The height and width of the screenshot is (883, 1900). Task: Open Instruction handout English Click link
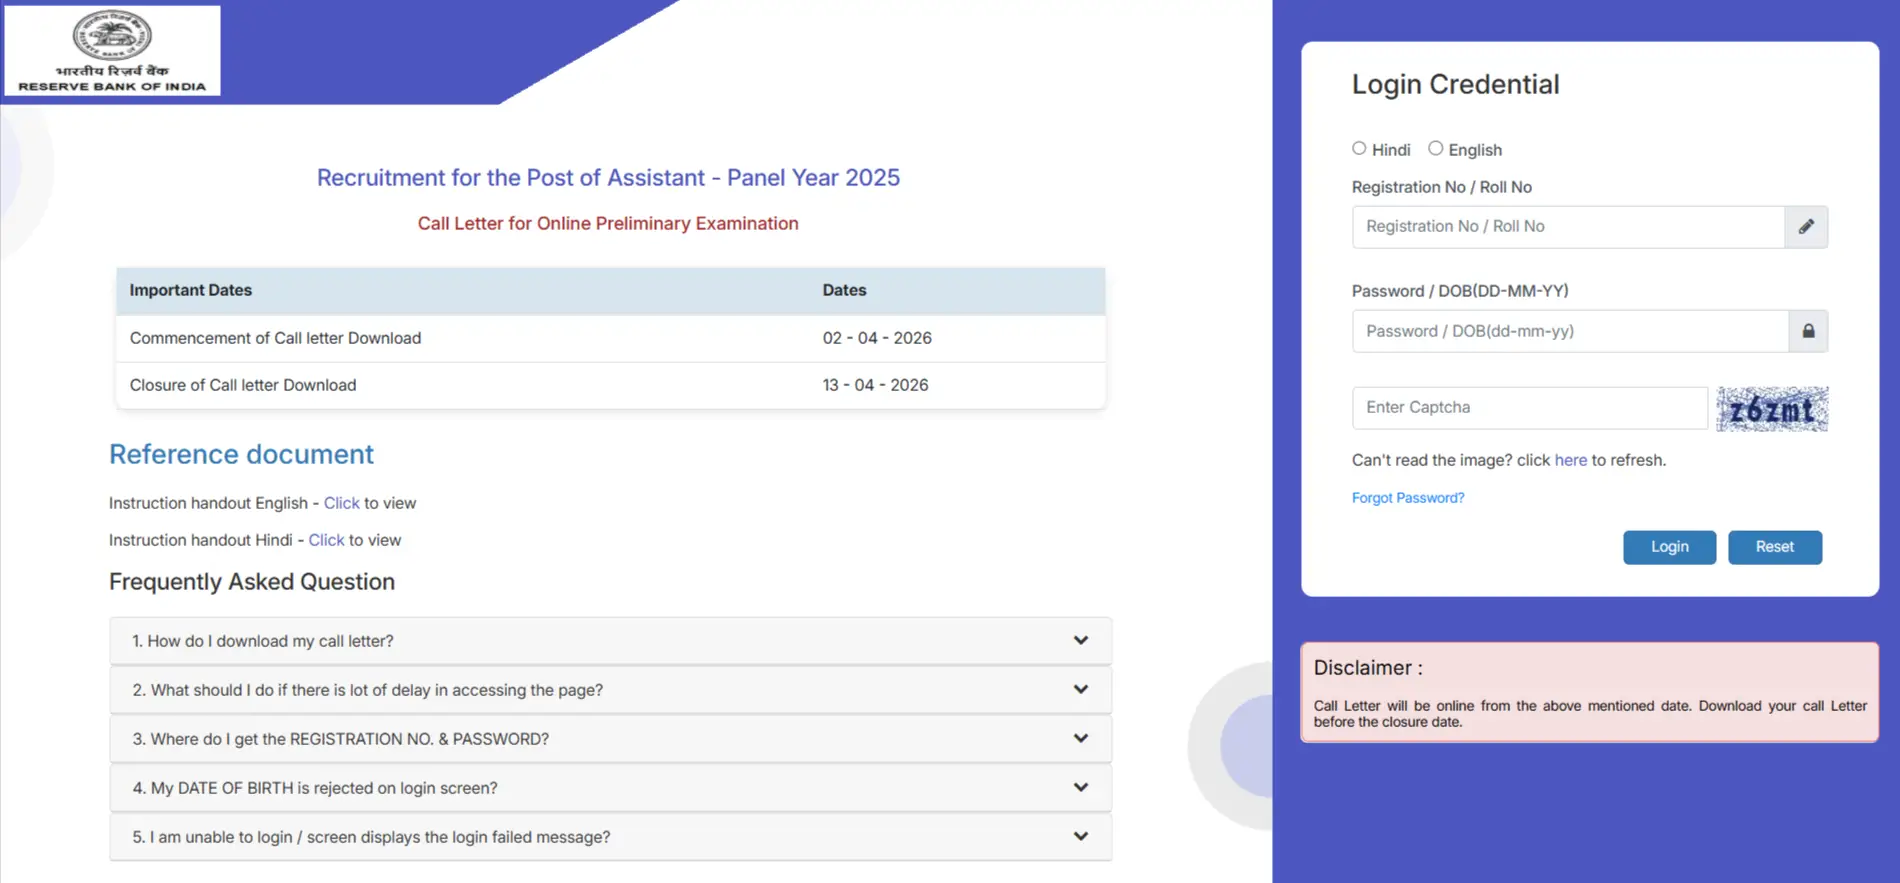[x=341, y=503]
